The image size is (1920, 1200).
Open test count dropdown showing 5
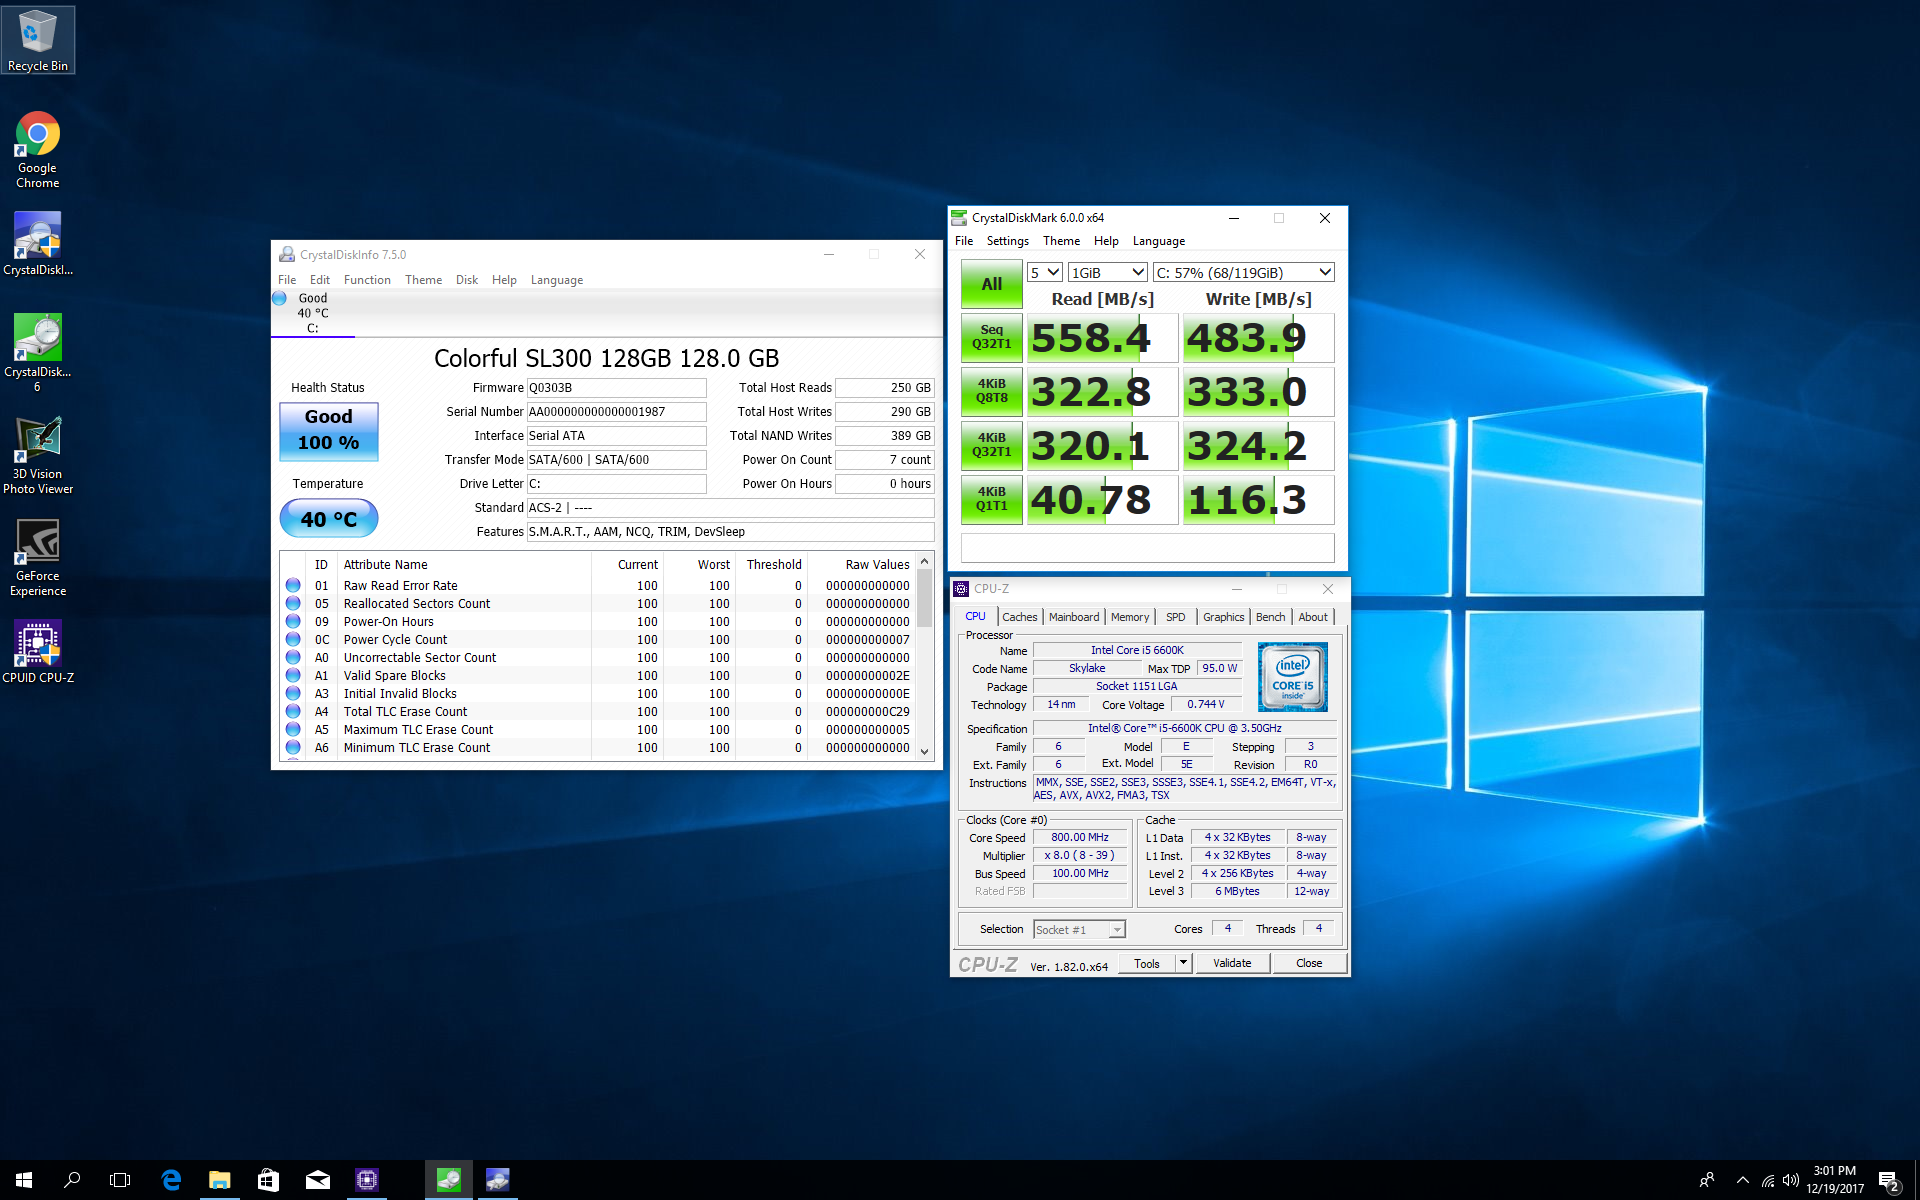pyautogui.click(x=1045, y=272)
